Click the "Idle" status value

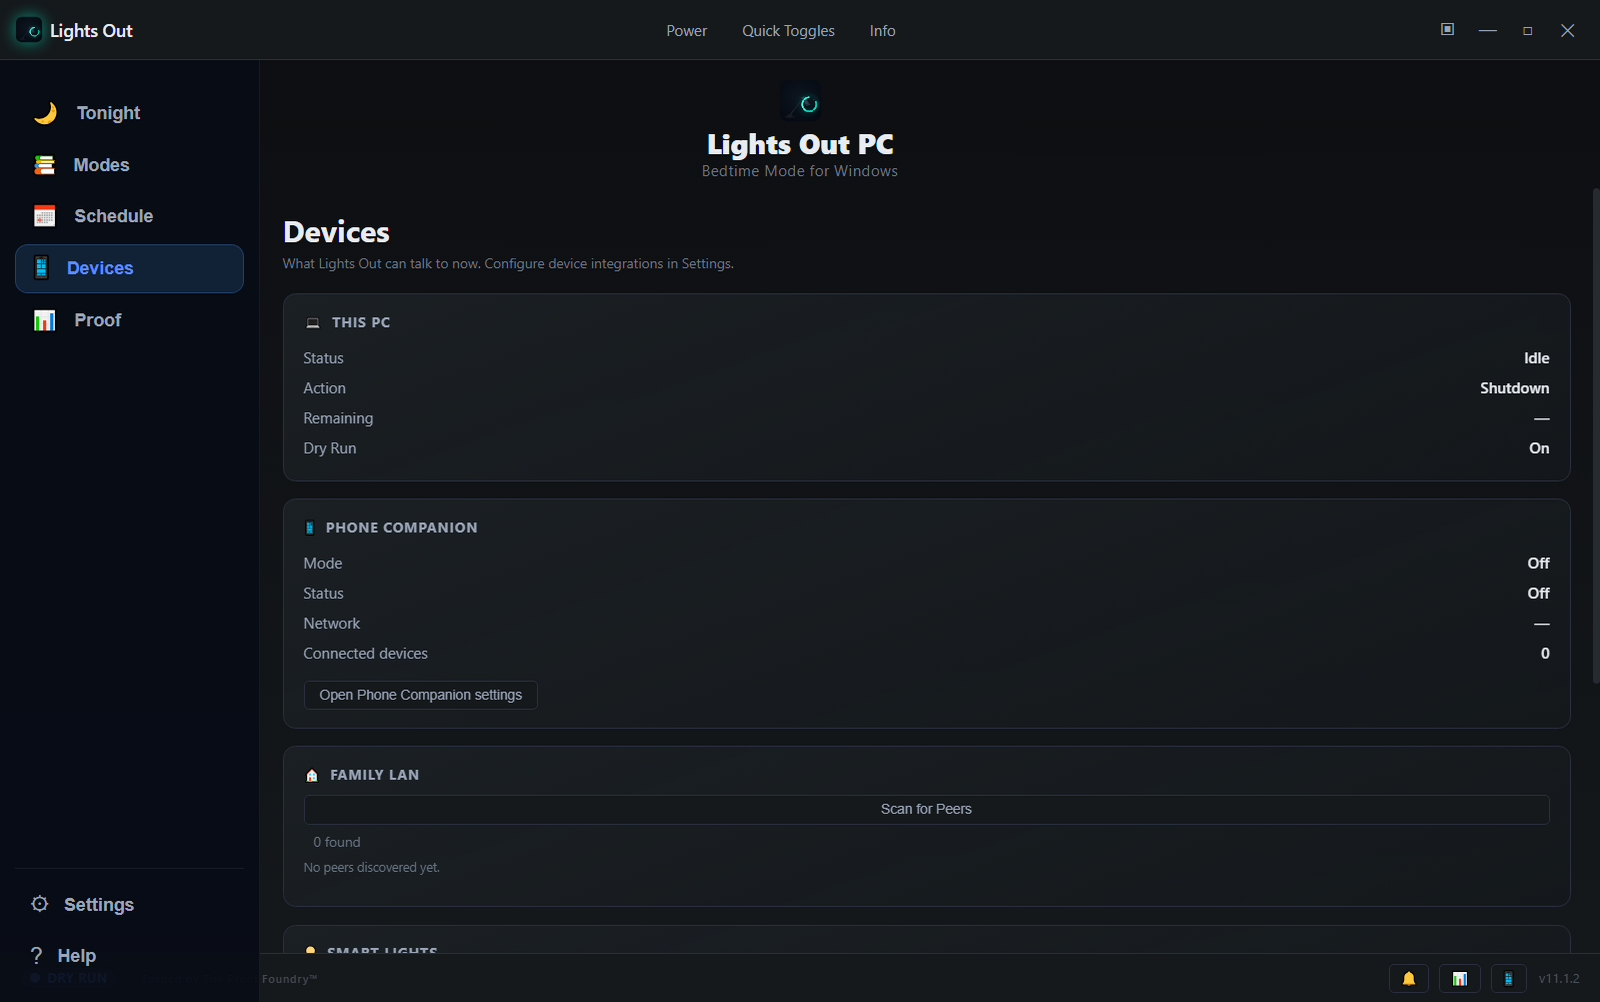1537,358
